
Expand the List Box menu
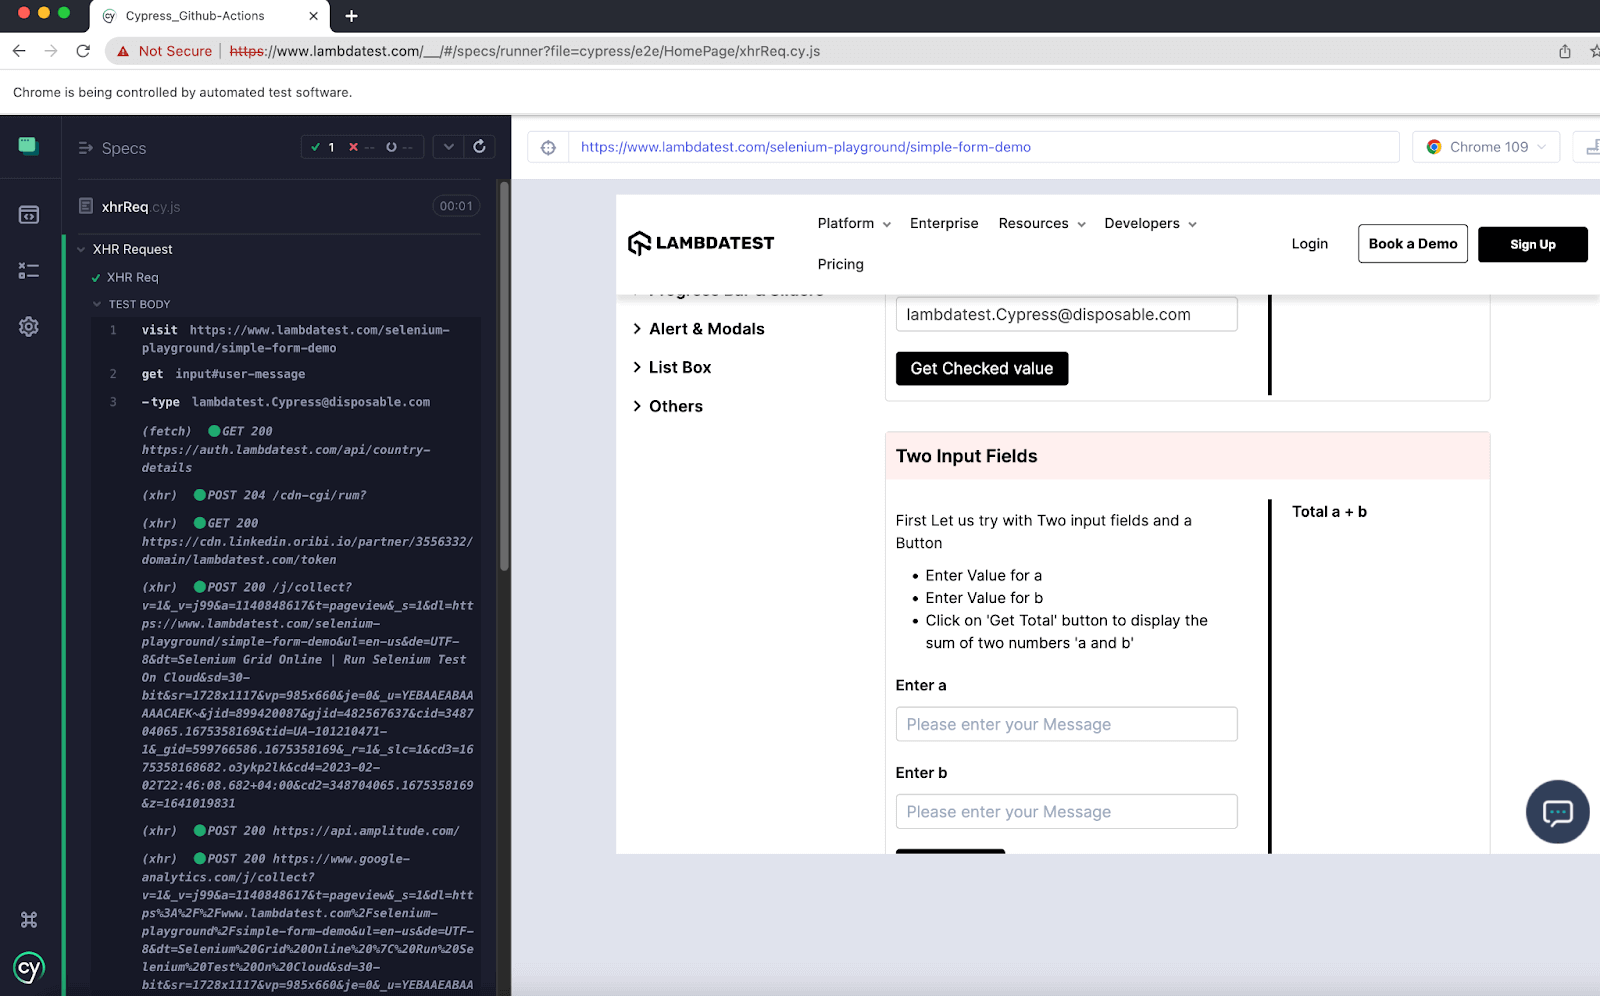(x=672, y=367)
